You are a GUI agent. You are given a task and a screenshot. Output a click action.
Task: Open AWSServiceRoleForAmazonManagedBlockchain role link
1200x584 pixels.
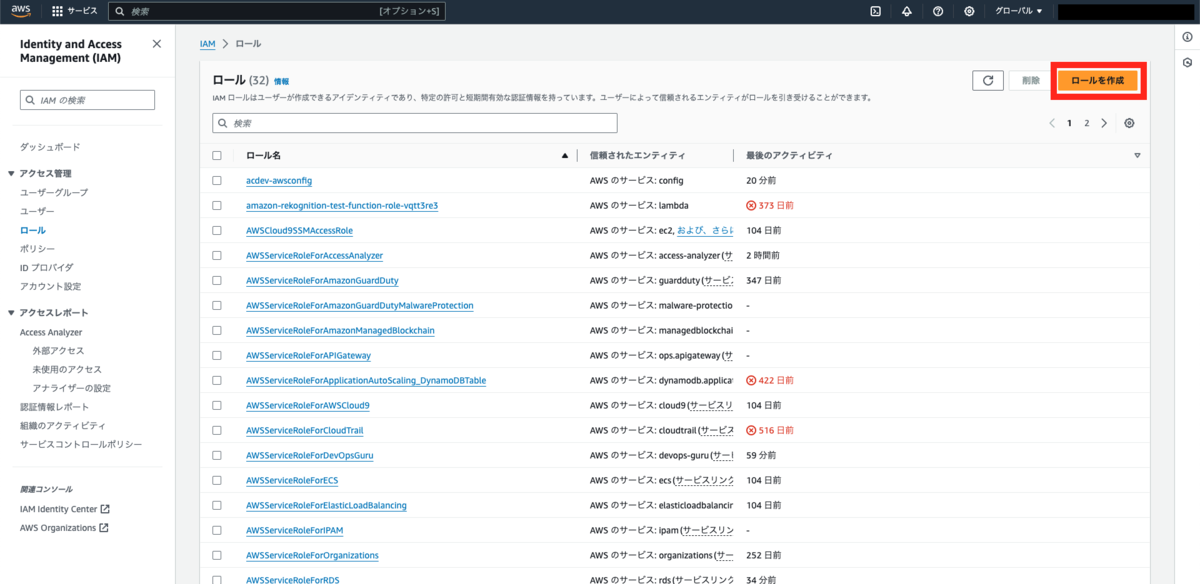[340, 331]
